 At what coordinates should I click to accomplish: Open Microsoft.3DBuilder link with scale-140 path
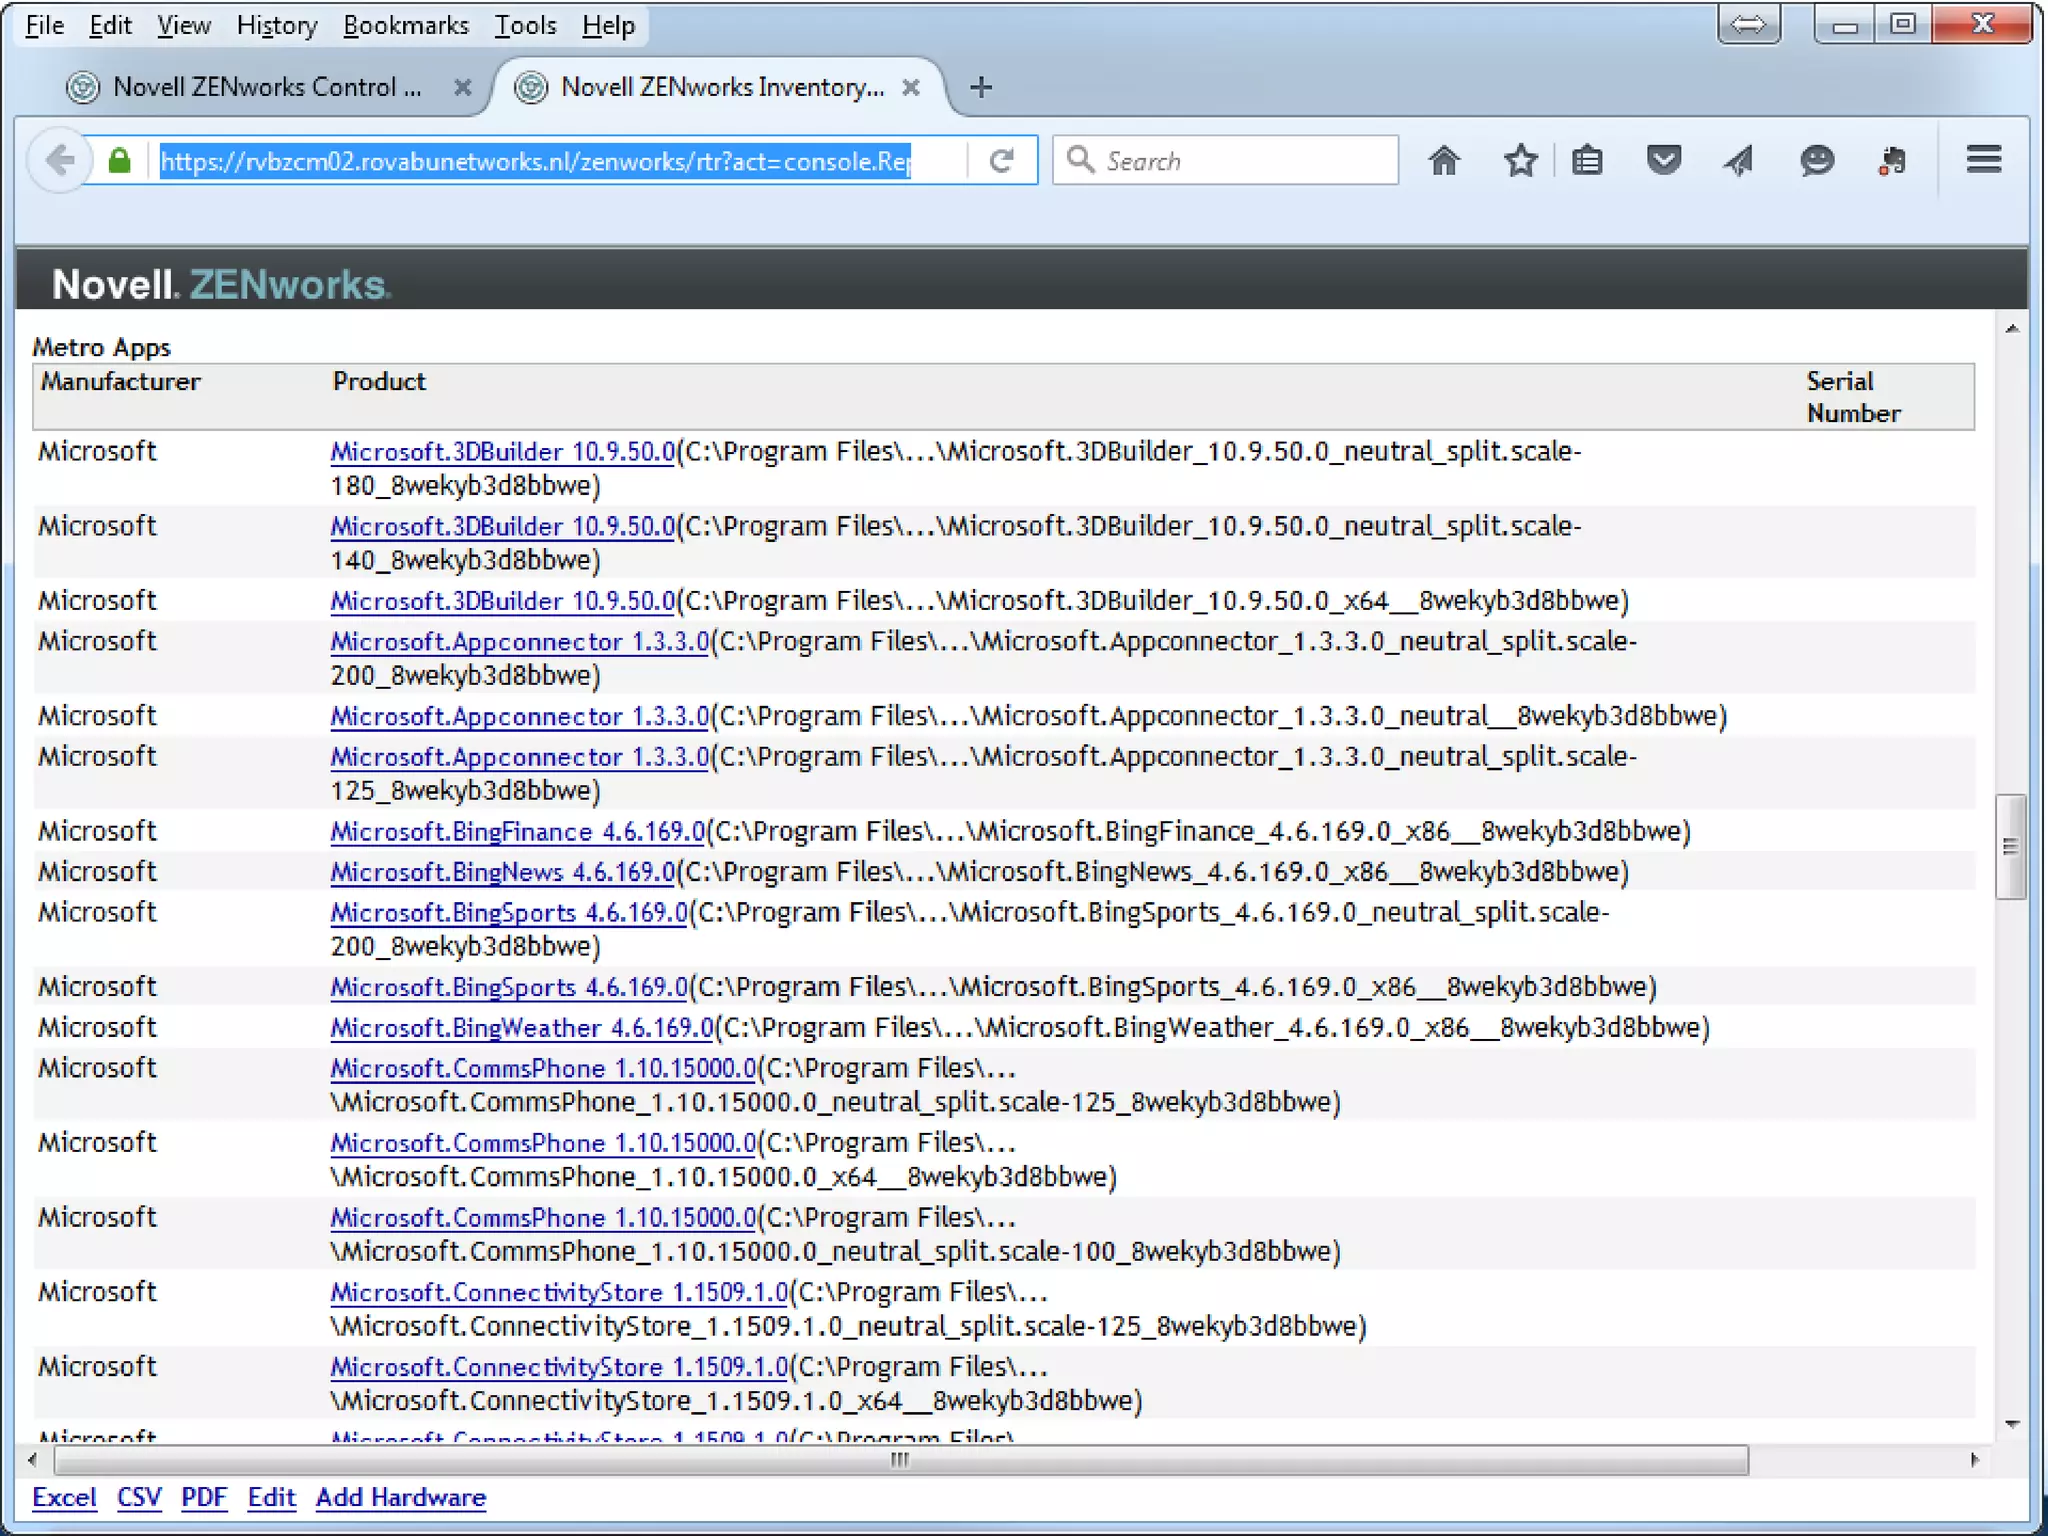[503, 526]
